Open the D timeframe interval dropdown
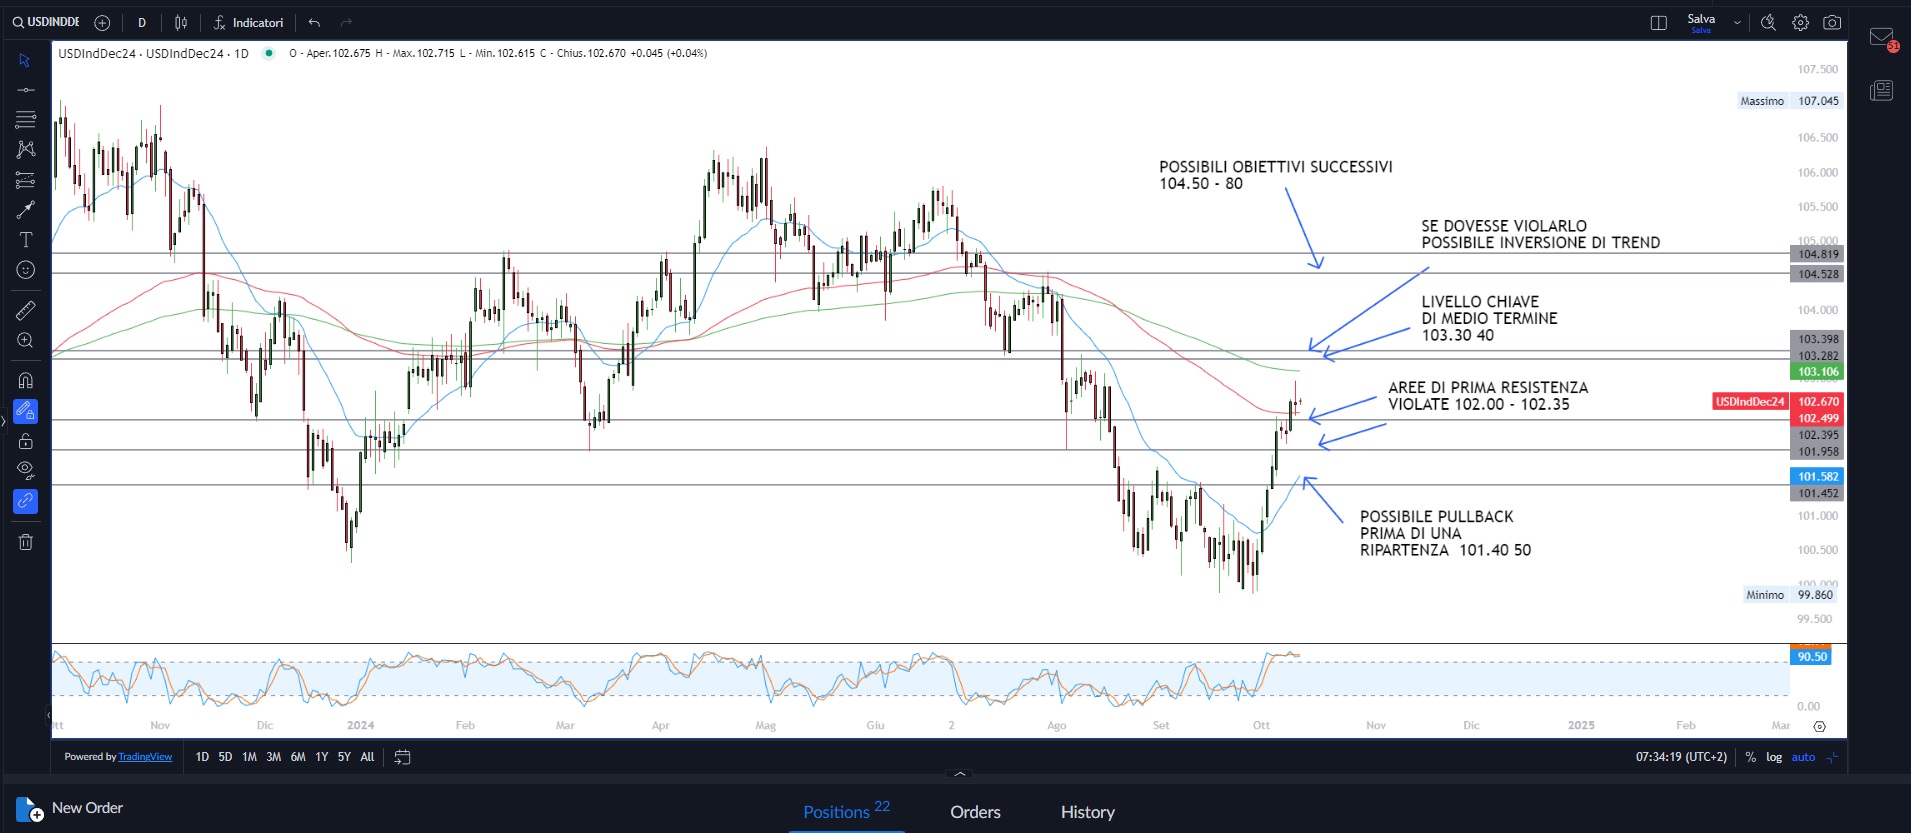Screen dimensions: 1911x833 tap(142, 23)
